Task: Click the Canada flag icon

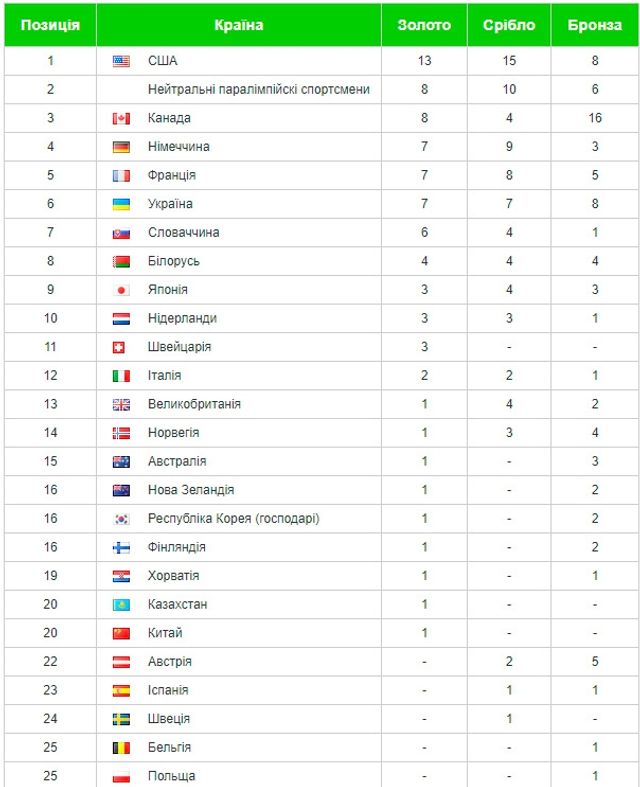Action: point(121,118)
